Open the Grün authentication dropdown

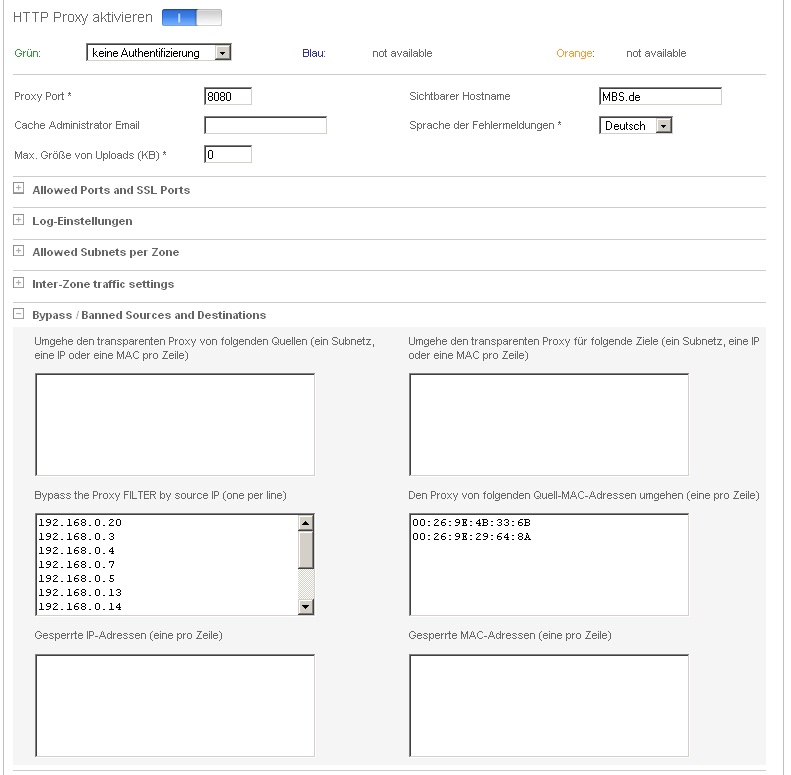coord(159,53)
